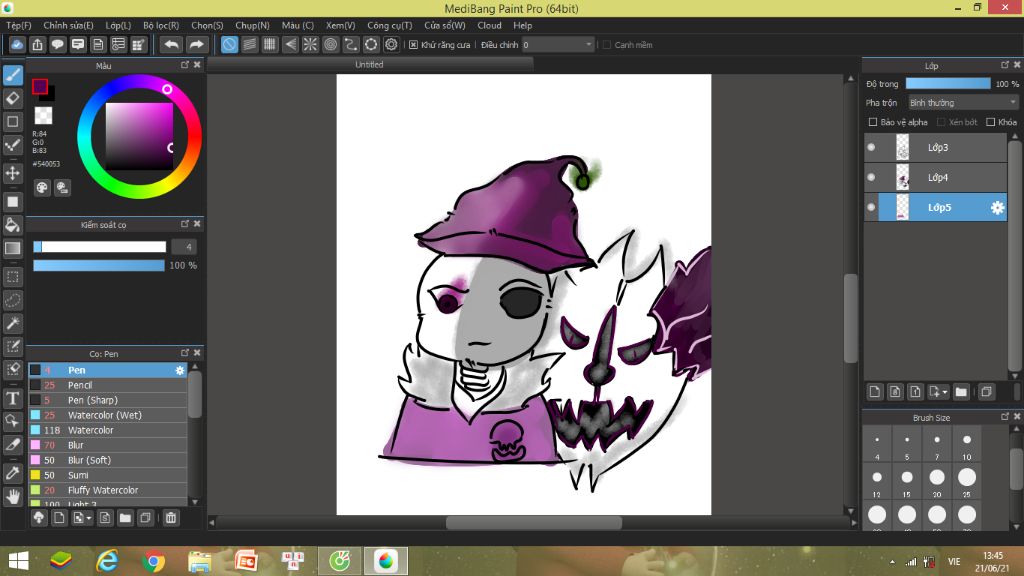Open the Pha trộn blend mode dropdown
Viewport: 1024px width, 576px height.
[963, 103]
